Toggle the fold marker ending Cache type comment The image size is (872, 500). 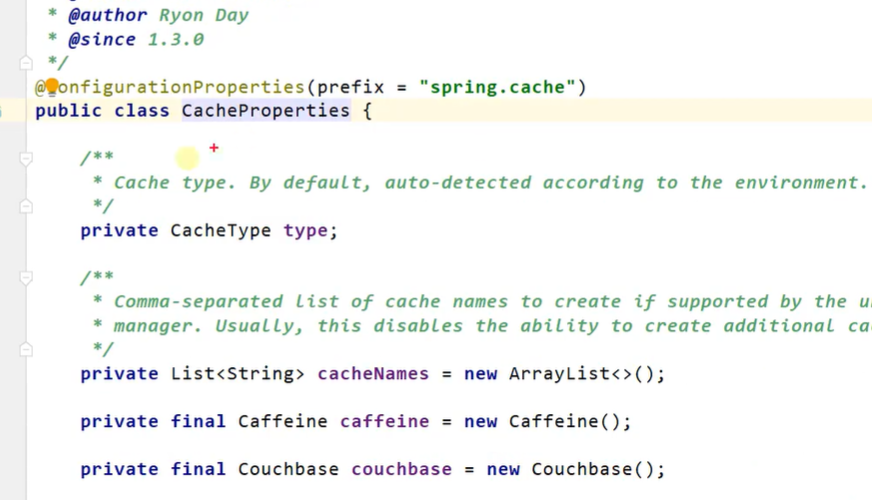click(x=26, y=206)
